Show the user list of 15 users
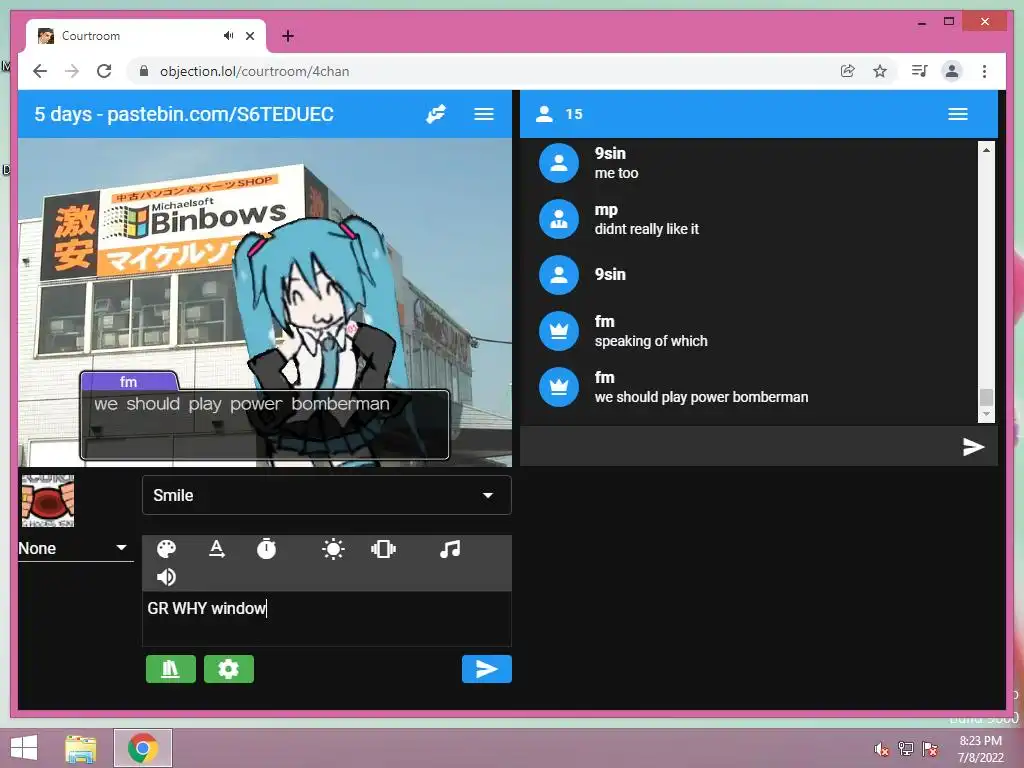Image resolution: width=1024 pixels, height=768 pixels. 559,114
